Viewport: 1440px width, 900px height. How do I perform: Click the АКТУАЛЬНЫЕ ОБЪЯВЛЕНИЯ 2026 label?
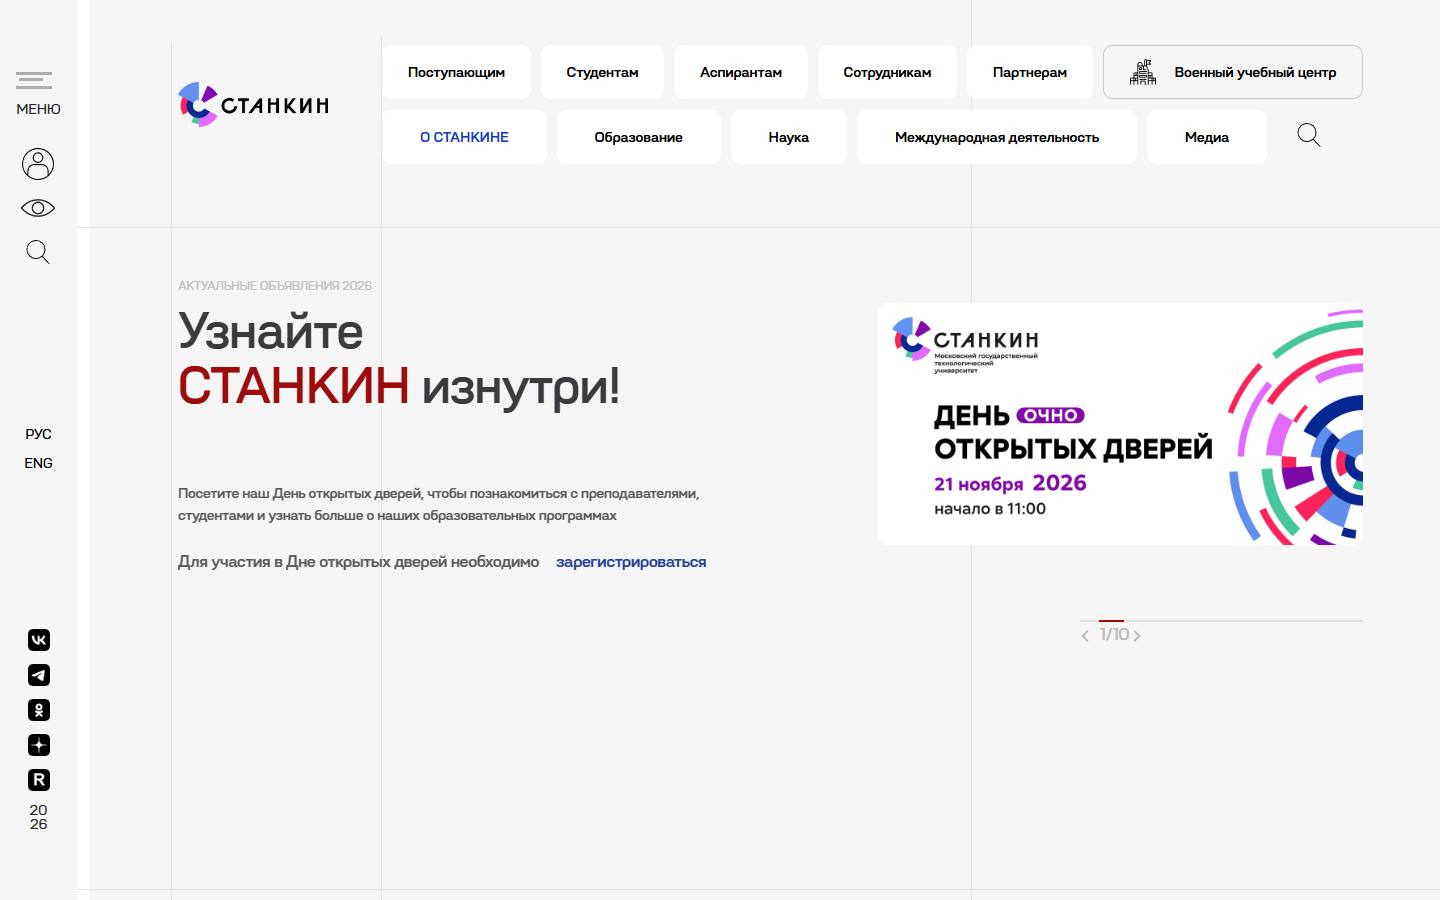pyautogui.click(x=275, y=285)
